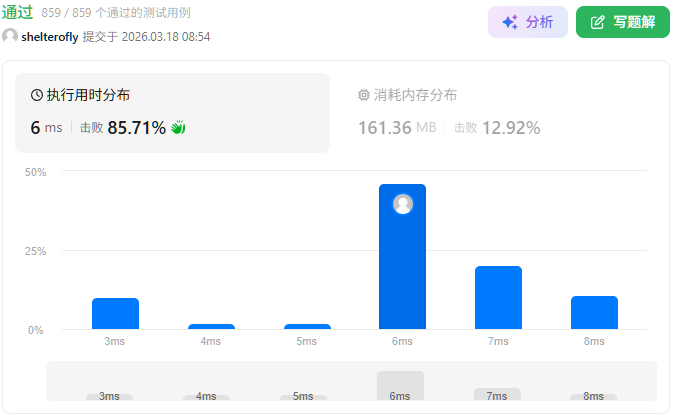Select the 8ms bar in the main chart
The image size is (676, 419).
(x=594, y=312)
